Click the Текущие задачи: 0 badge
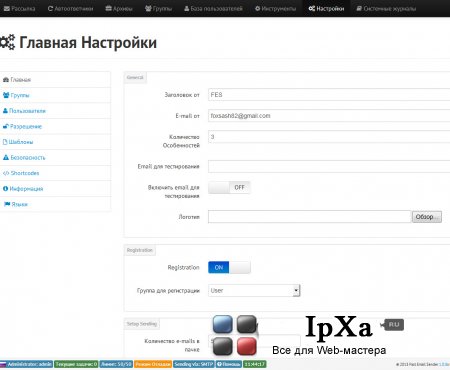The image size is (450, 370). point(76,364)
